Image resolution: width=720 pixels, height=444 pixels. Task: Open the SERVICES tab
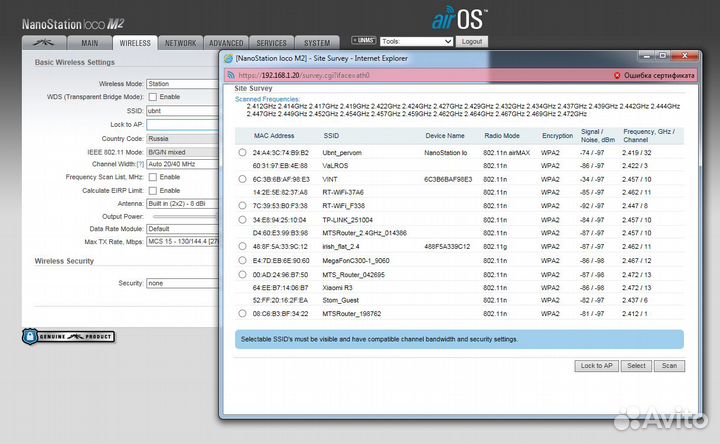click(x=271, y=43)
